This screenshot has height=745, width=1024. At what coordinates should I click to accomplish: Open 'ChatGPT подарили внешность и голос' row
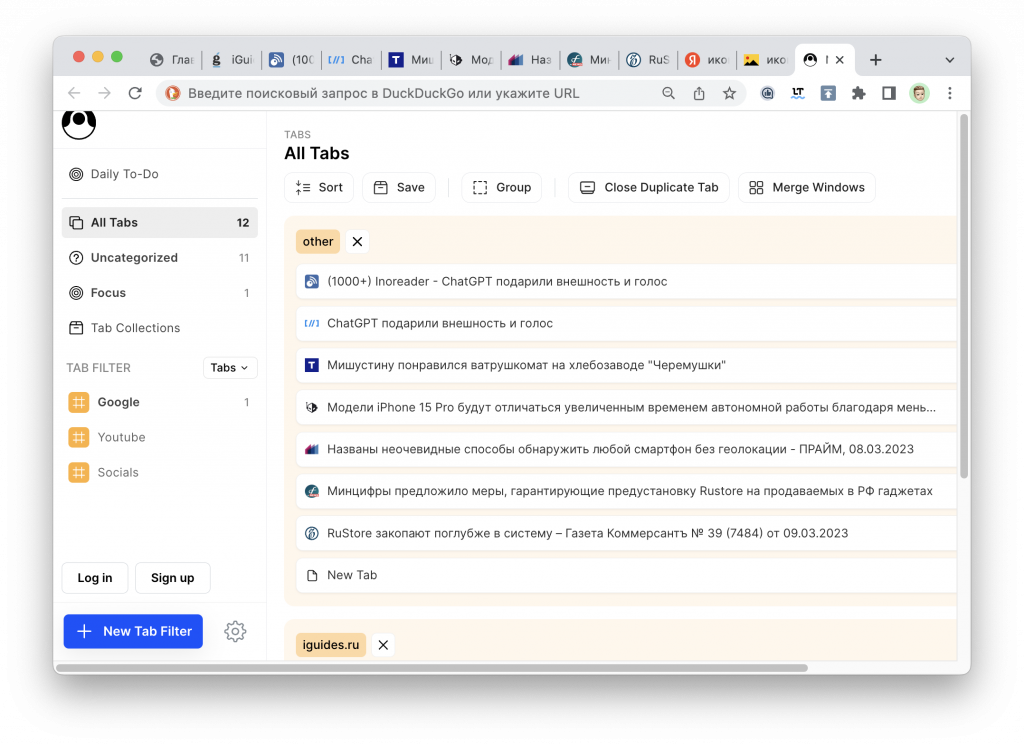coord(627,324)
